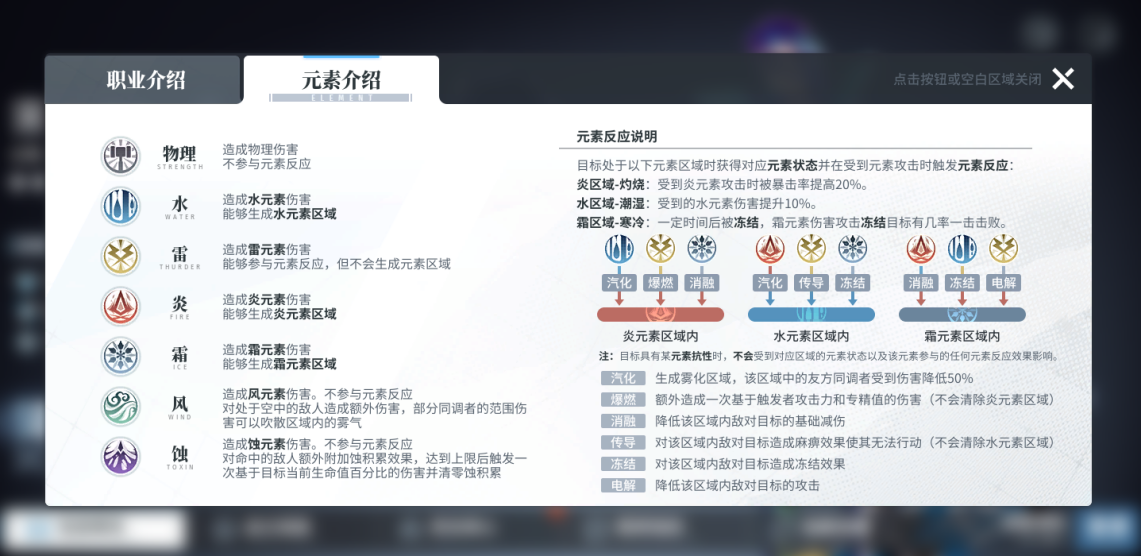Click the Thunder (雷) icon in left list
Image resolution: width=1141 pixels, height=556 pixels.
pyautogui.click(x=121, y=256)
